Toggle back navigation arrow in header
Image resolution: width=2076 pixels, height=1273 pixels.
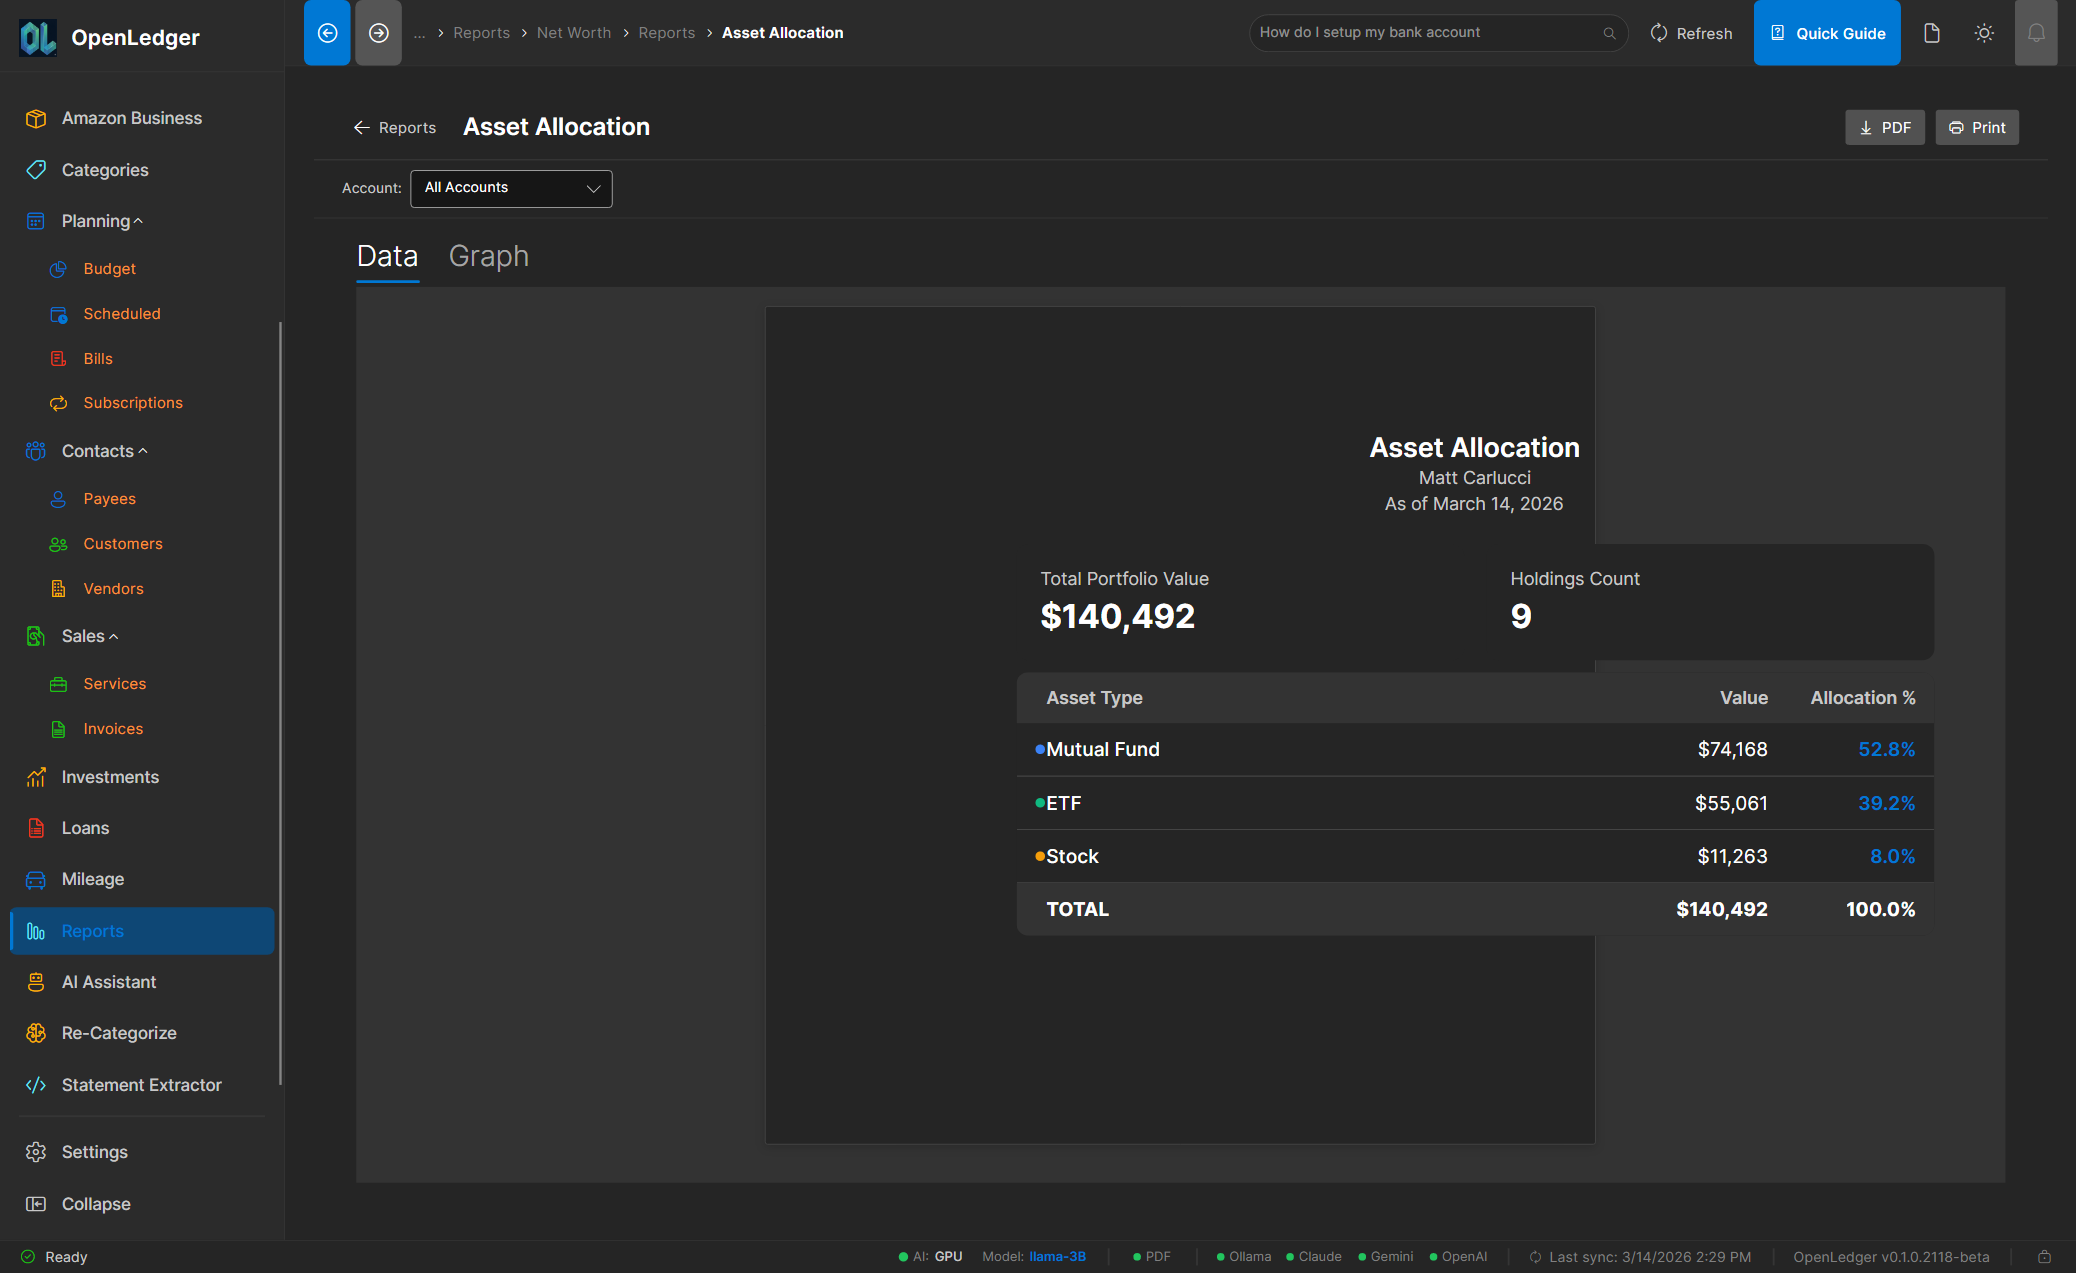[x=327, y=32]
